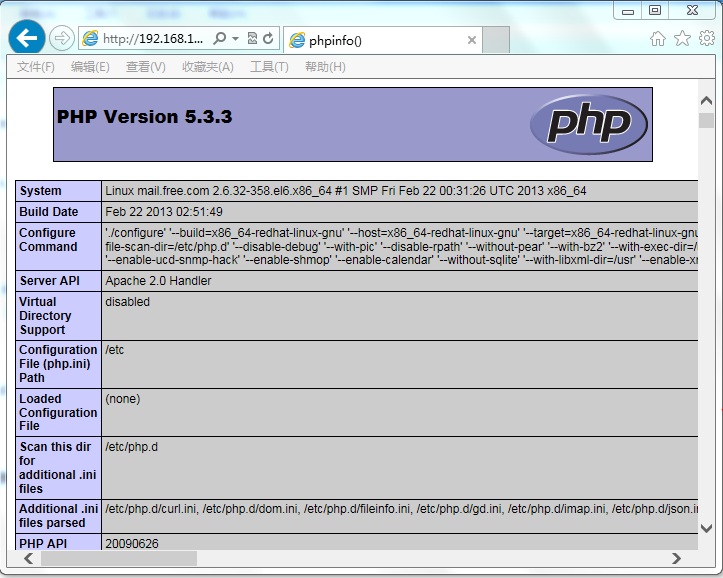Open a new blank tab
The image size is (723, 578).
tap(496, 40)
